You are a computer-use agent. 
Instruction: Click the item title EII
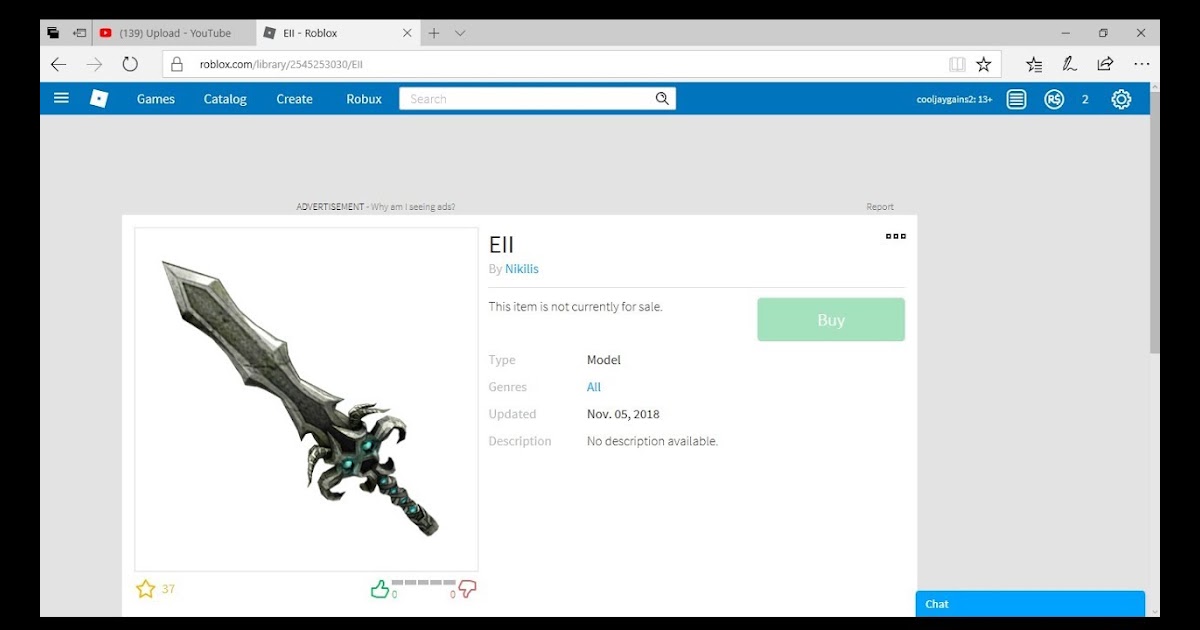point(501,244)
